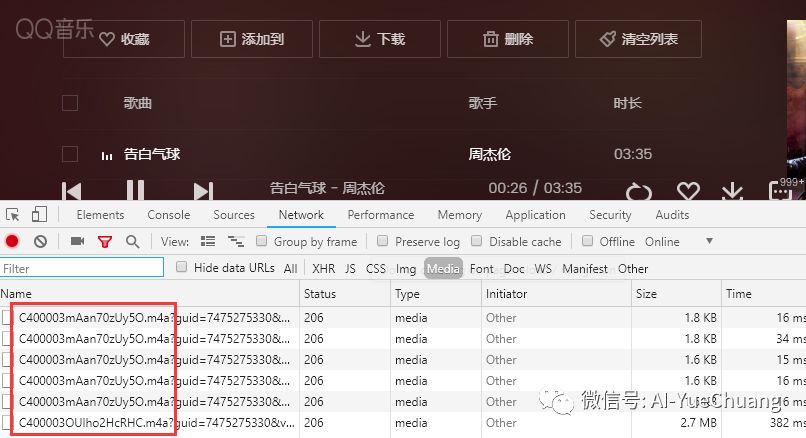This screenshot has width=806, height=438.
Task: Filter requests by XHR
Action: point(324,269)
